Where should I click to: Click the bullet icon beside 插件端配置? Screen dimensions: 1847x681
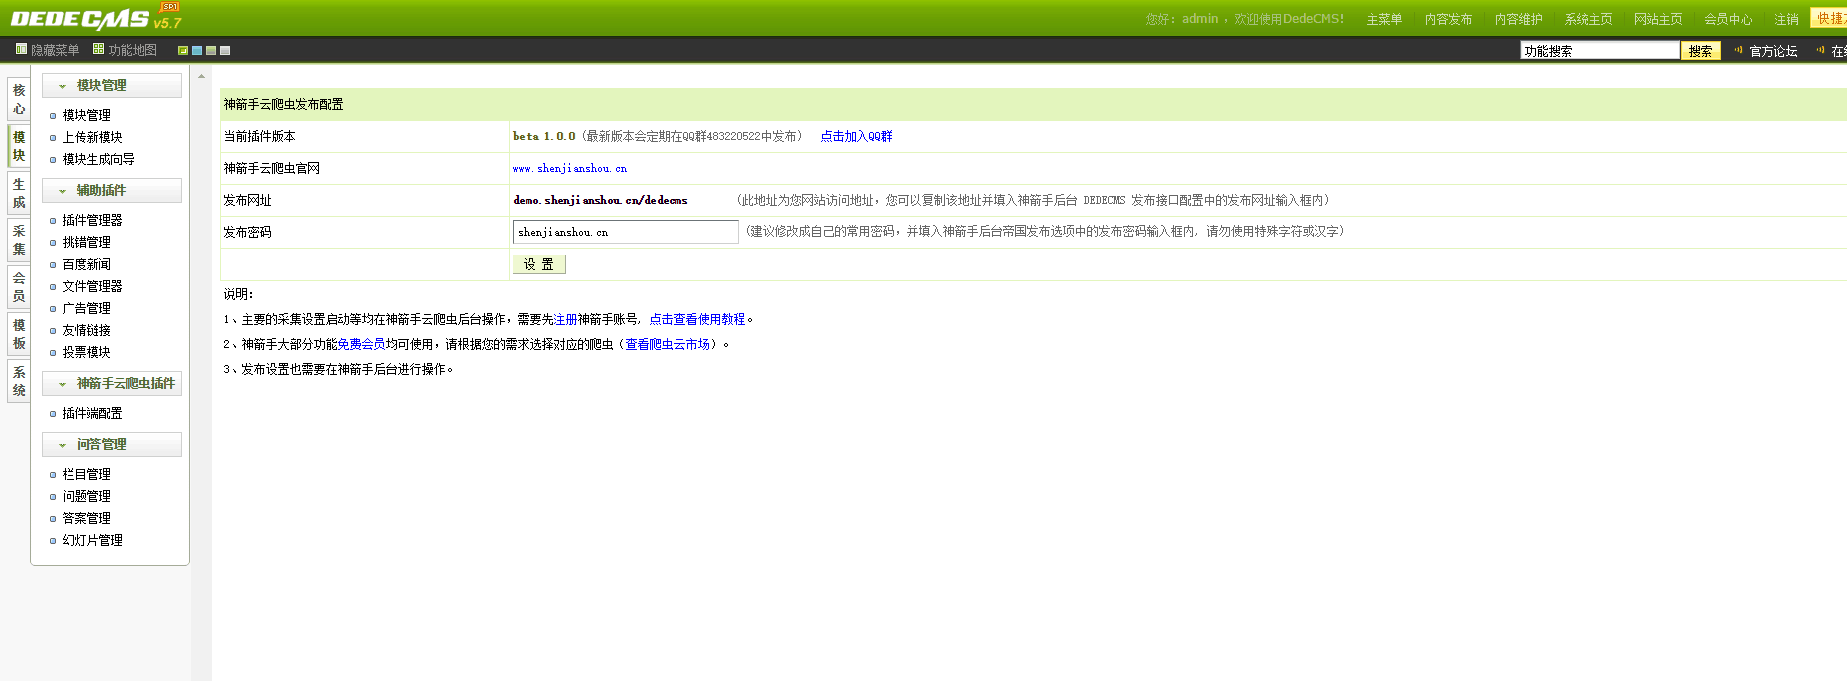tap(53, 414)
